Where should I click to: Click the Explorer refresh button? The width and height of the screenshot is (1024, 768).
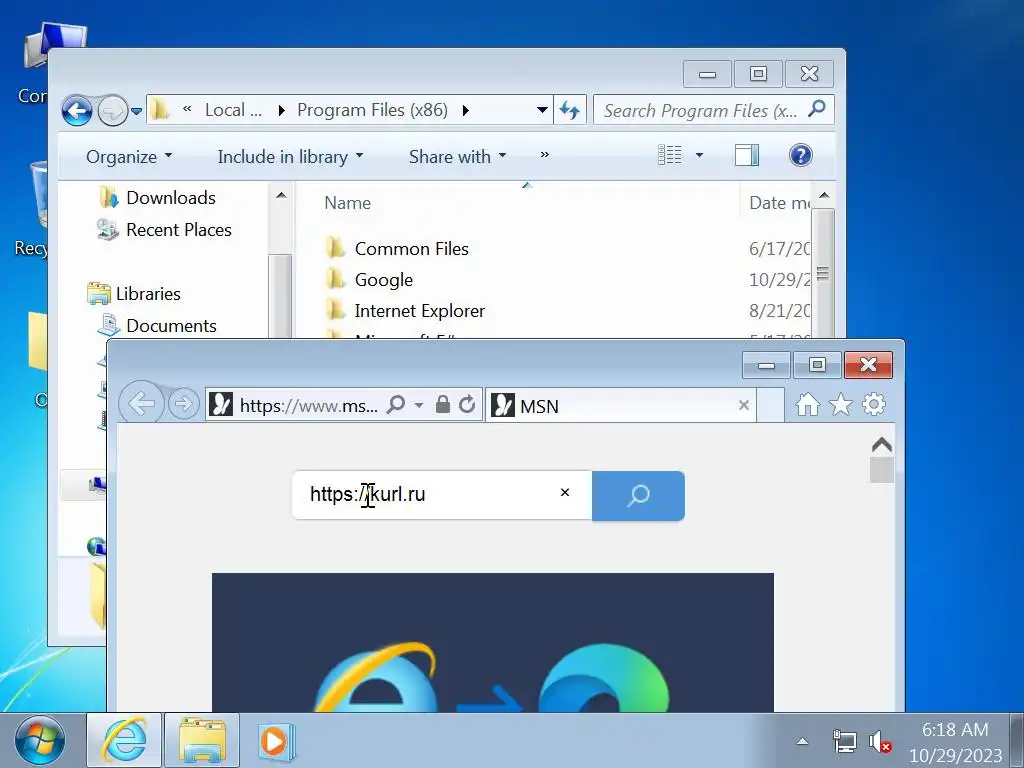(x=569, y=110)
